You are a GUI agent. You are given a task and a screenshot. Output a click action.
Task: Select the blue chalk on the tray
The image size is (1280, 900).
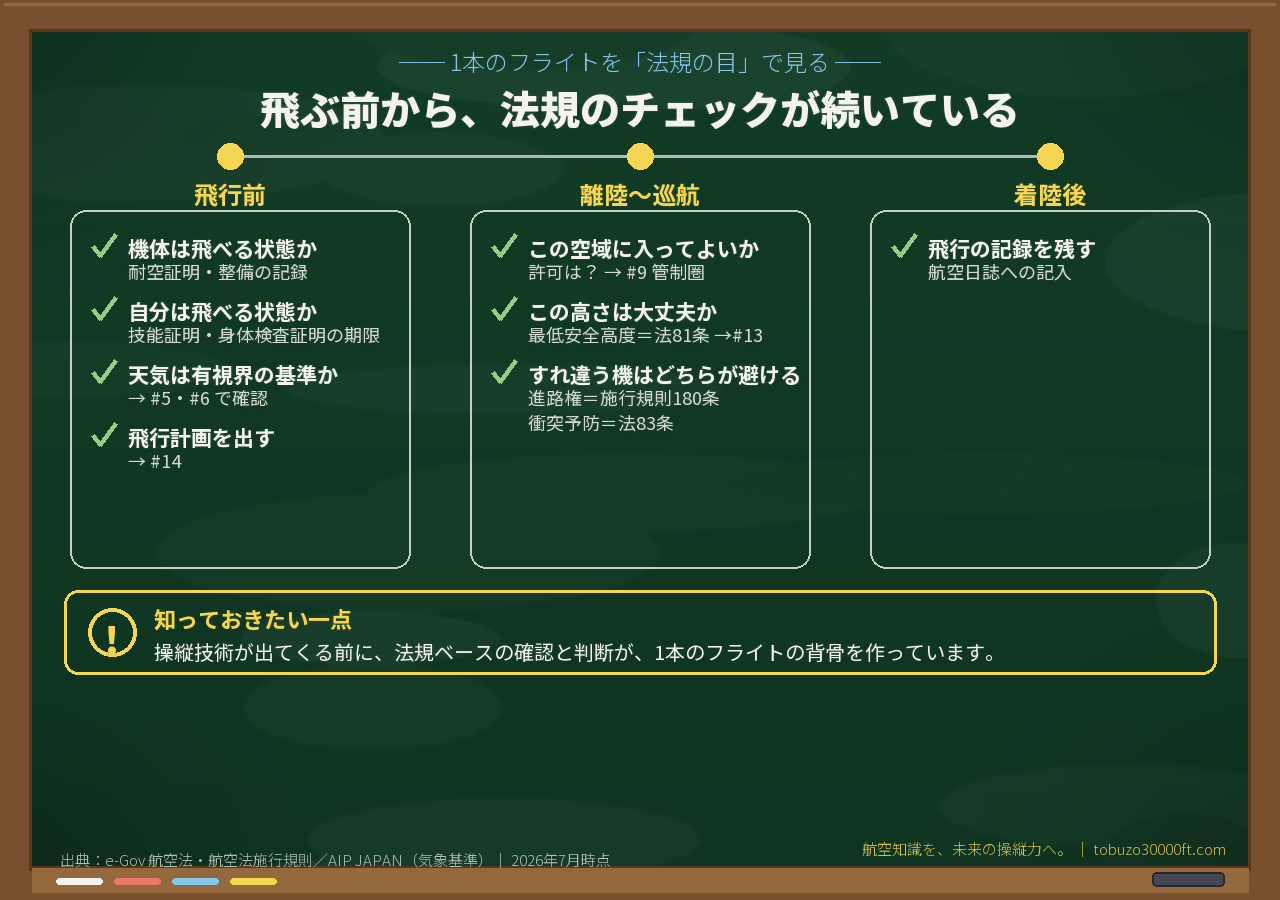click(x=195, y=882)
